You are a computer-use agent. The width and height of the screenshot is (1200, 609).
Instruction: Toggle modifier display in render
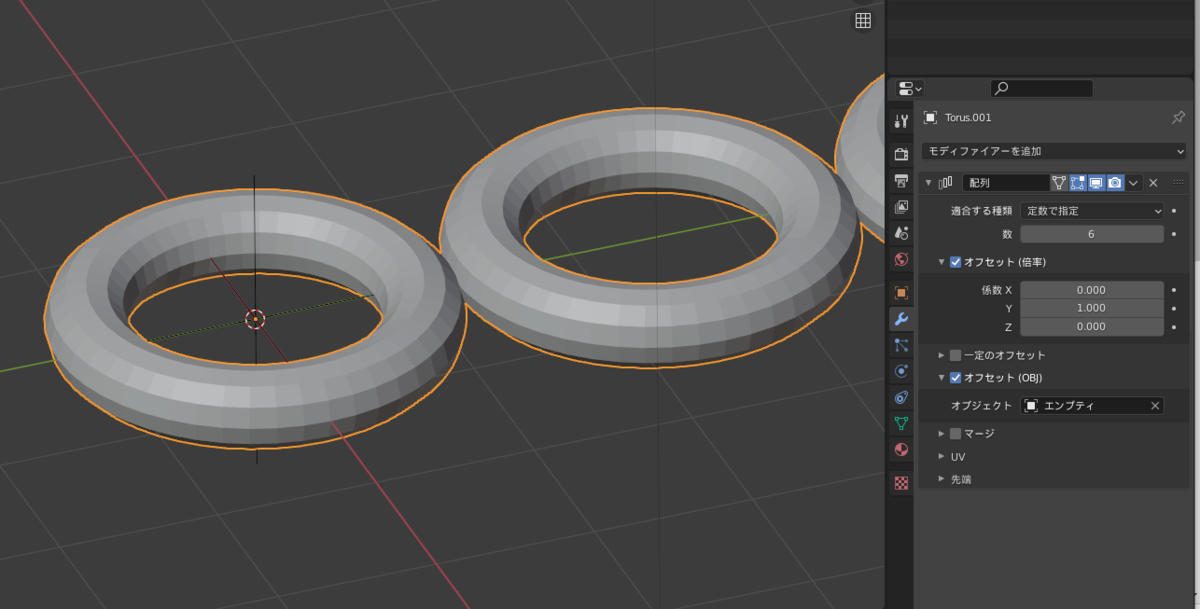click(1115, 183)
